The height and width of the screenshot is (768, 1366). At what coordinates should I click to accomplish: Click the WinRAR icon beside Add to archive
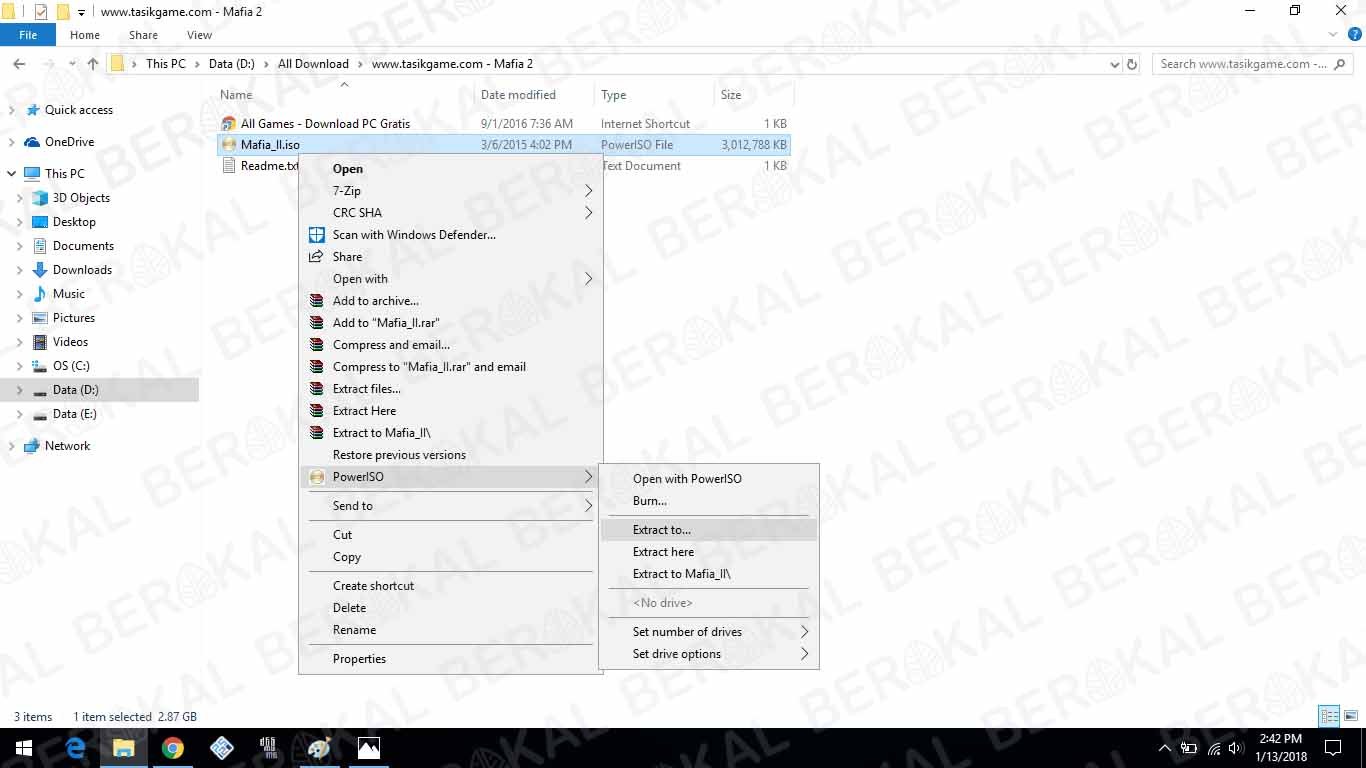point(316,301)
